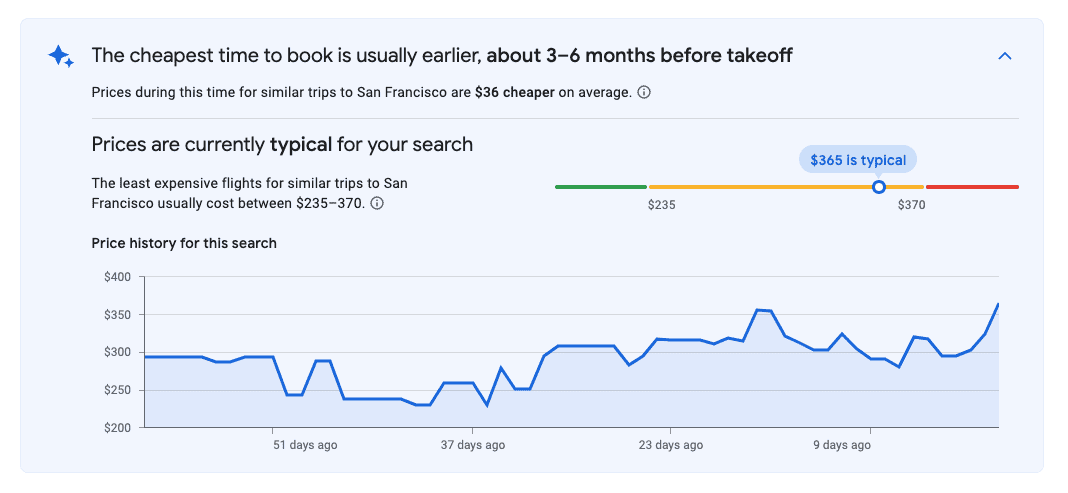1068x493 pixels.
Task: Click the "9 days ago" axis label
Action: point(841,445)
